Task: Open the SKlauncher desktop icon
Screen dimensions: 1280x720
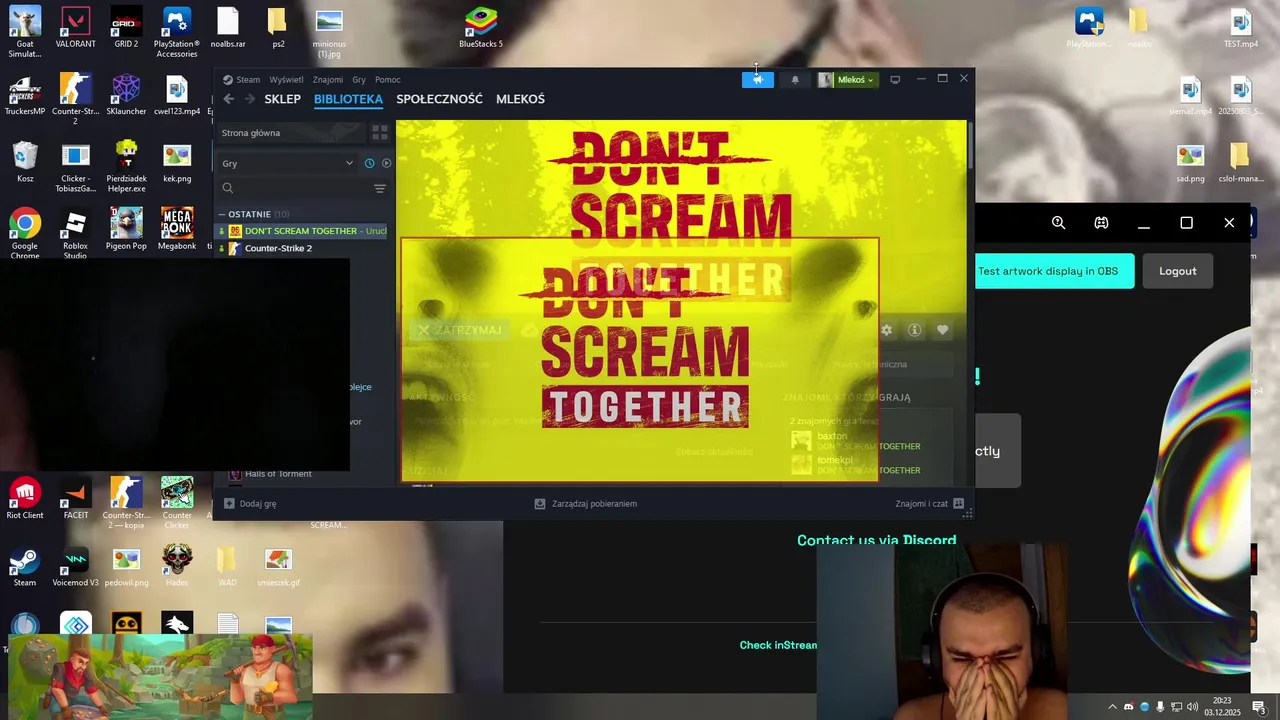Action: click(x=126, y=95)
